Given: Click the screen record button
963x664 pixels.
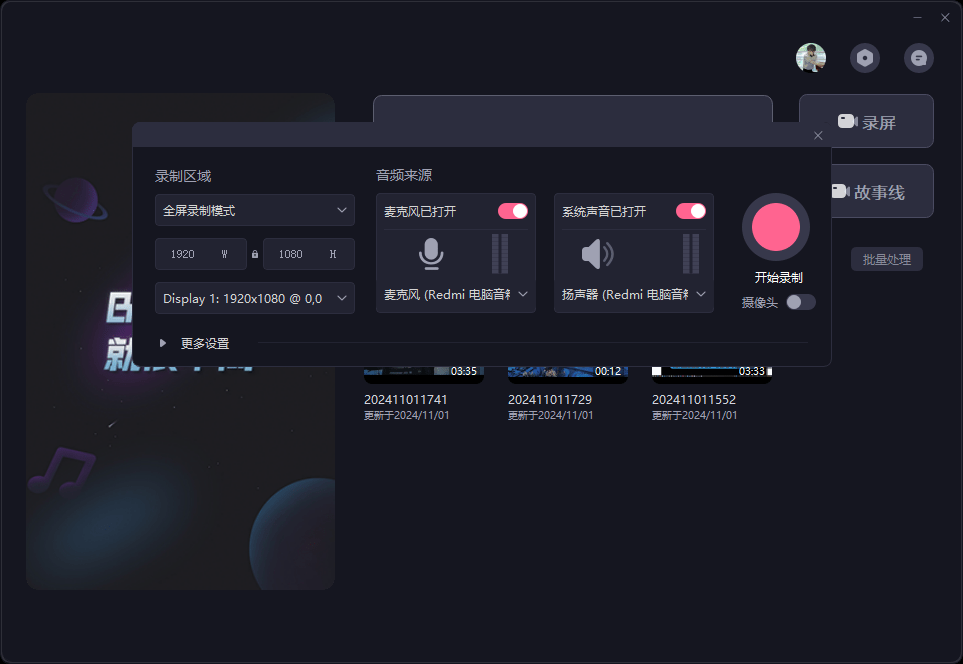Looking at the screenshot, I should coord(866,122).
